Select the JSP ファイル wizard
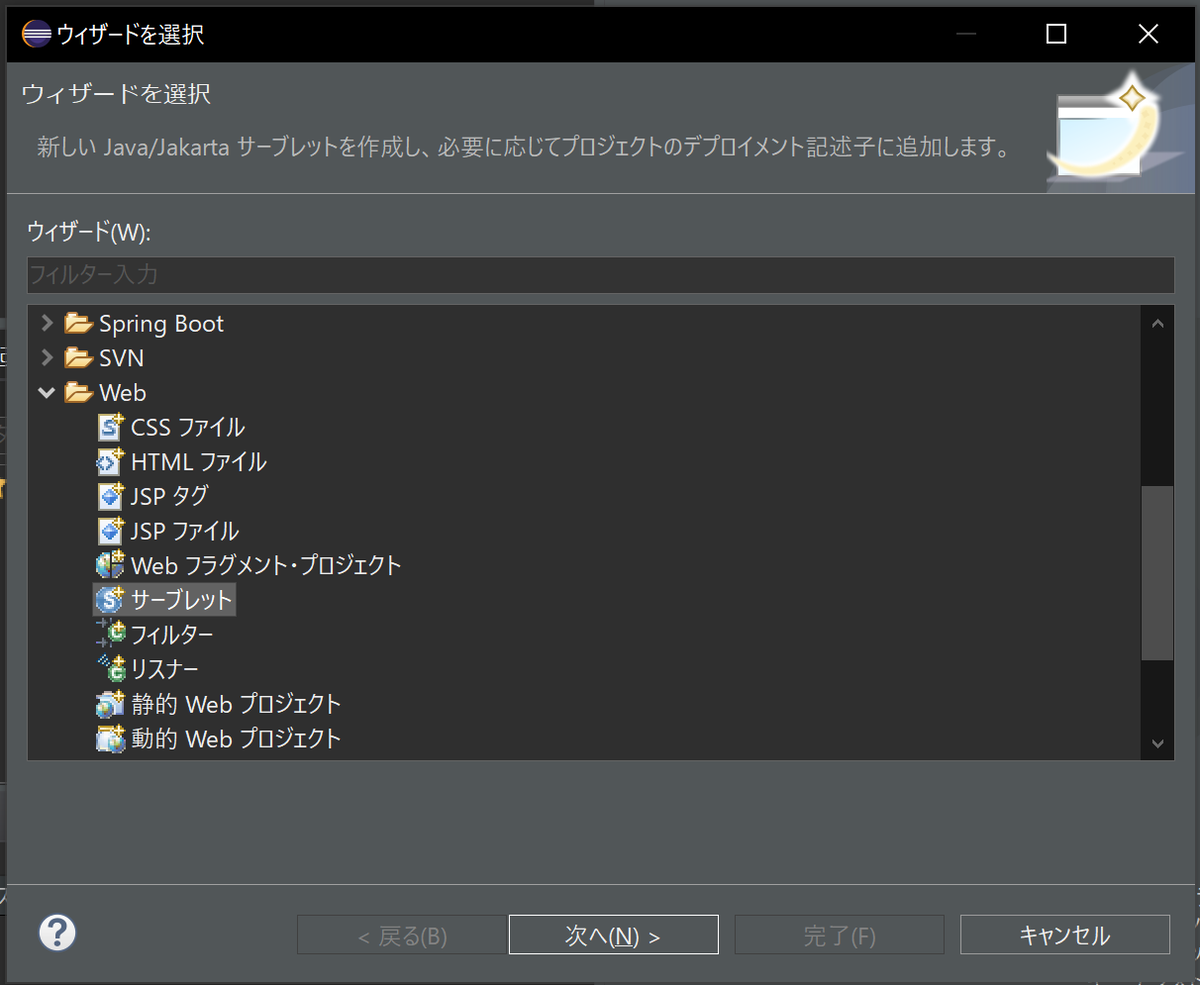Viewport: 1200px width, 985px height. pos(184,531)
